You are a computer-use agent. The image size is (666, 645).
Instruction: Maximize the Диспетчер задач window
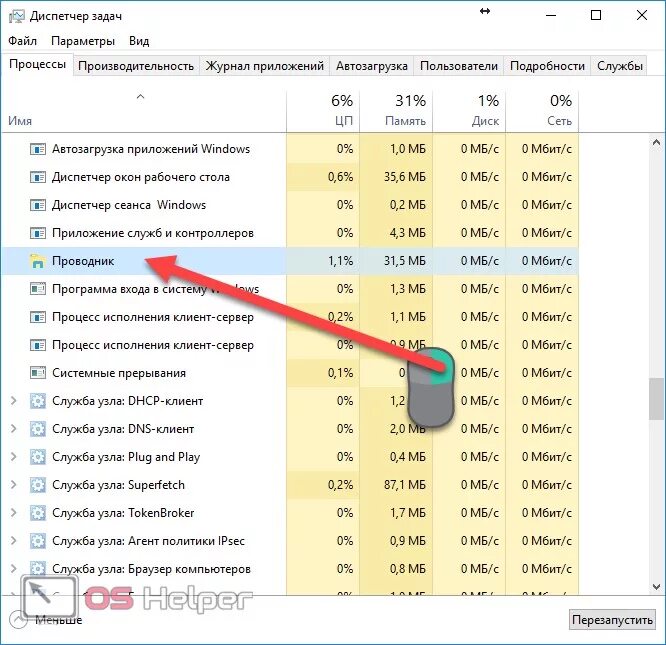pos(596,16)
